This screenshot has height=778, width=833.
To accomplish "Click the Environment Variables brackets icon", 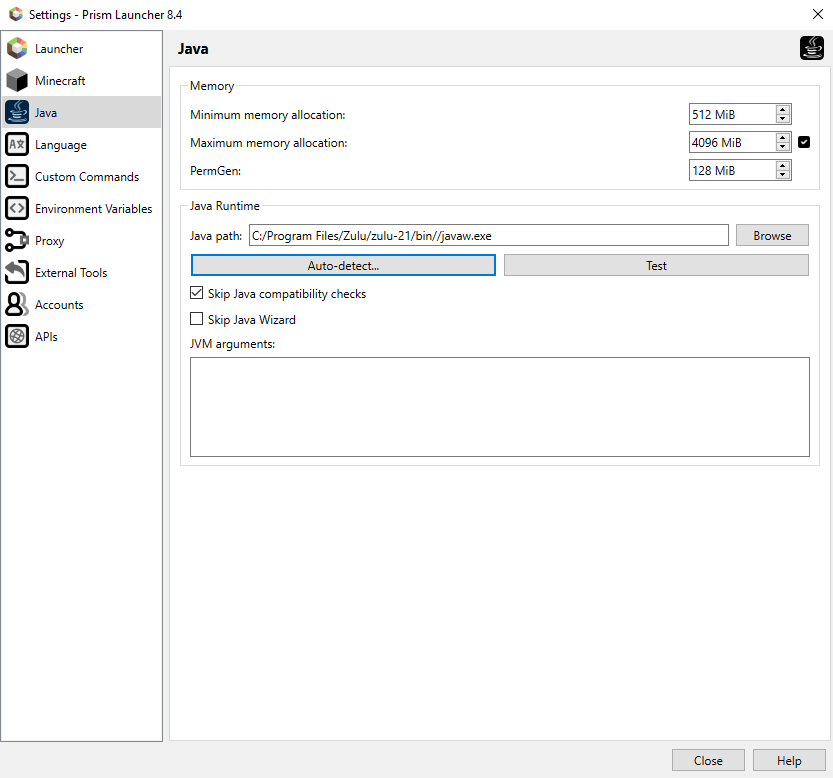I will pyautogui.click(x=17, y=208).
